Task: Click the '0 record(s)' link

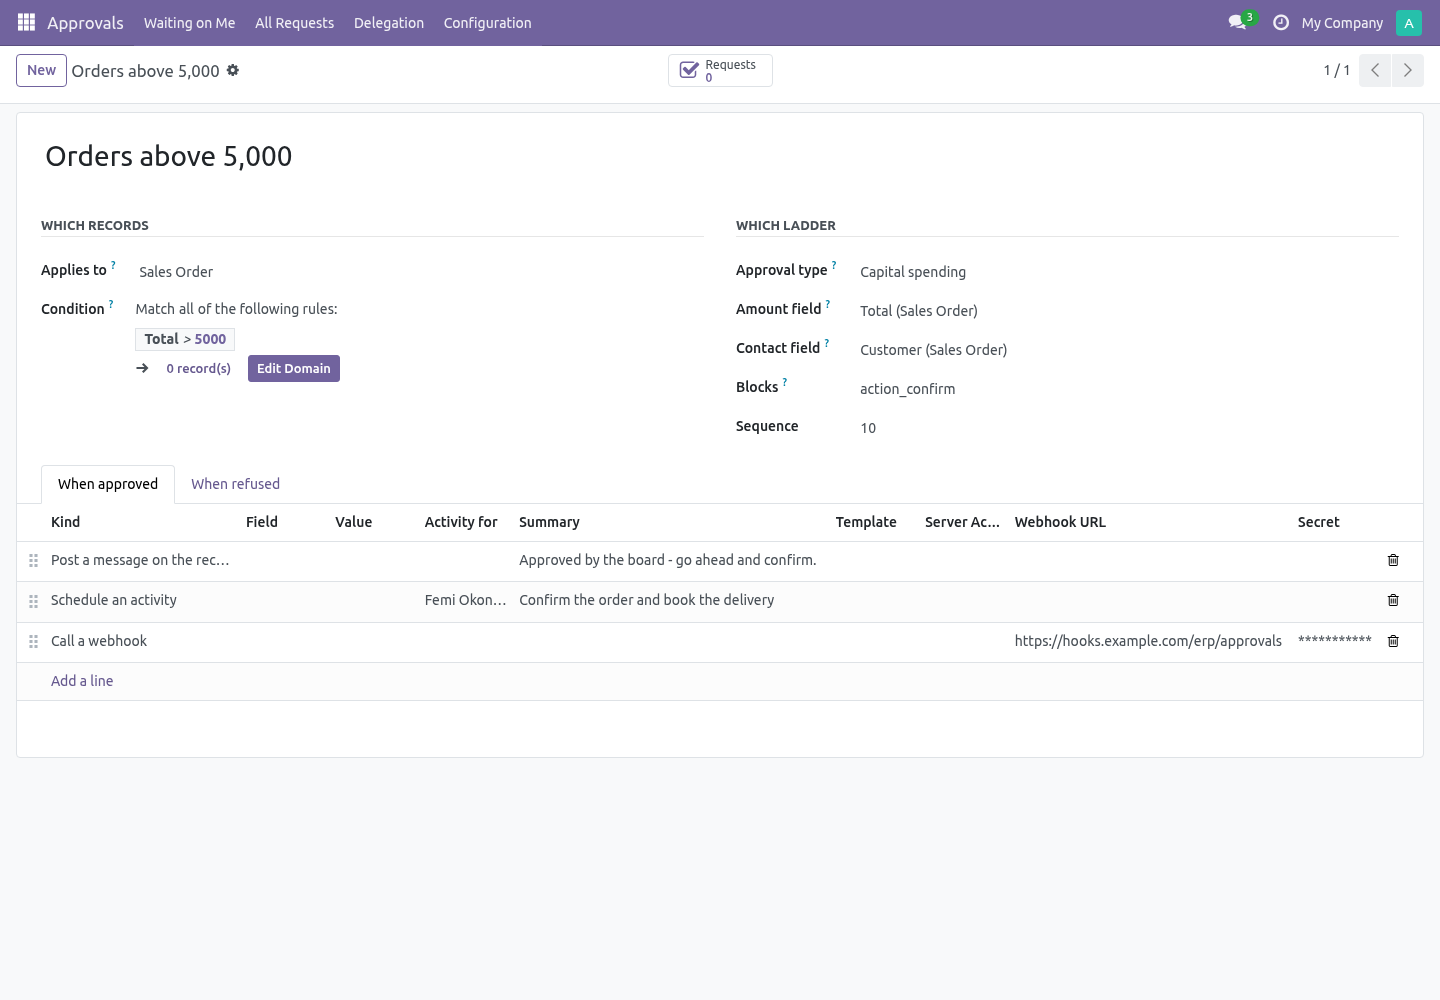Action: point(199,368)
